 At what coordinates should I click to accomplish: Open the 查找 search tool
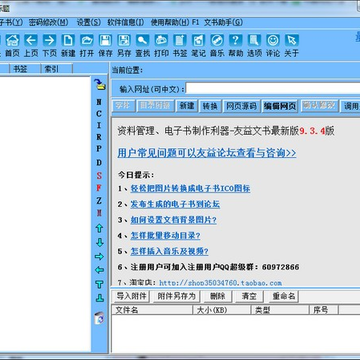[x=143, y=45]
